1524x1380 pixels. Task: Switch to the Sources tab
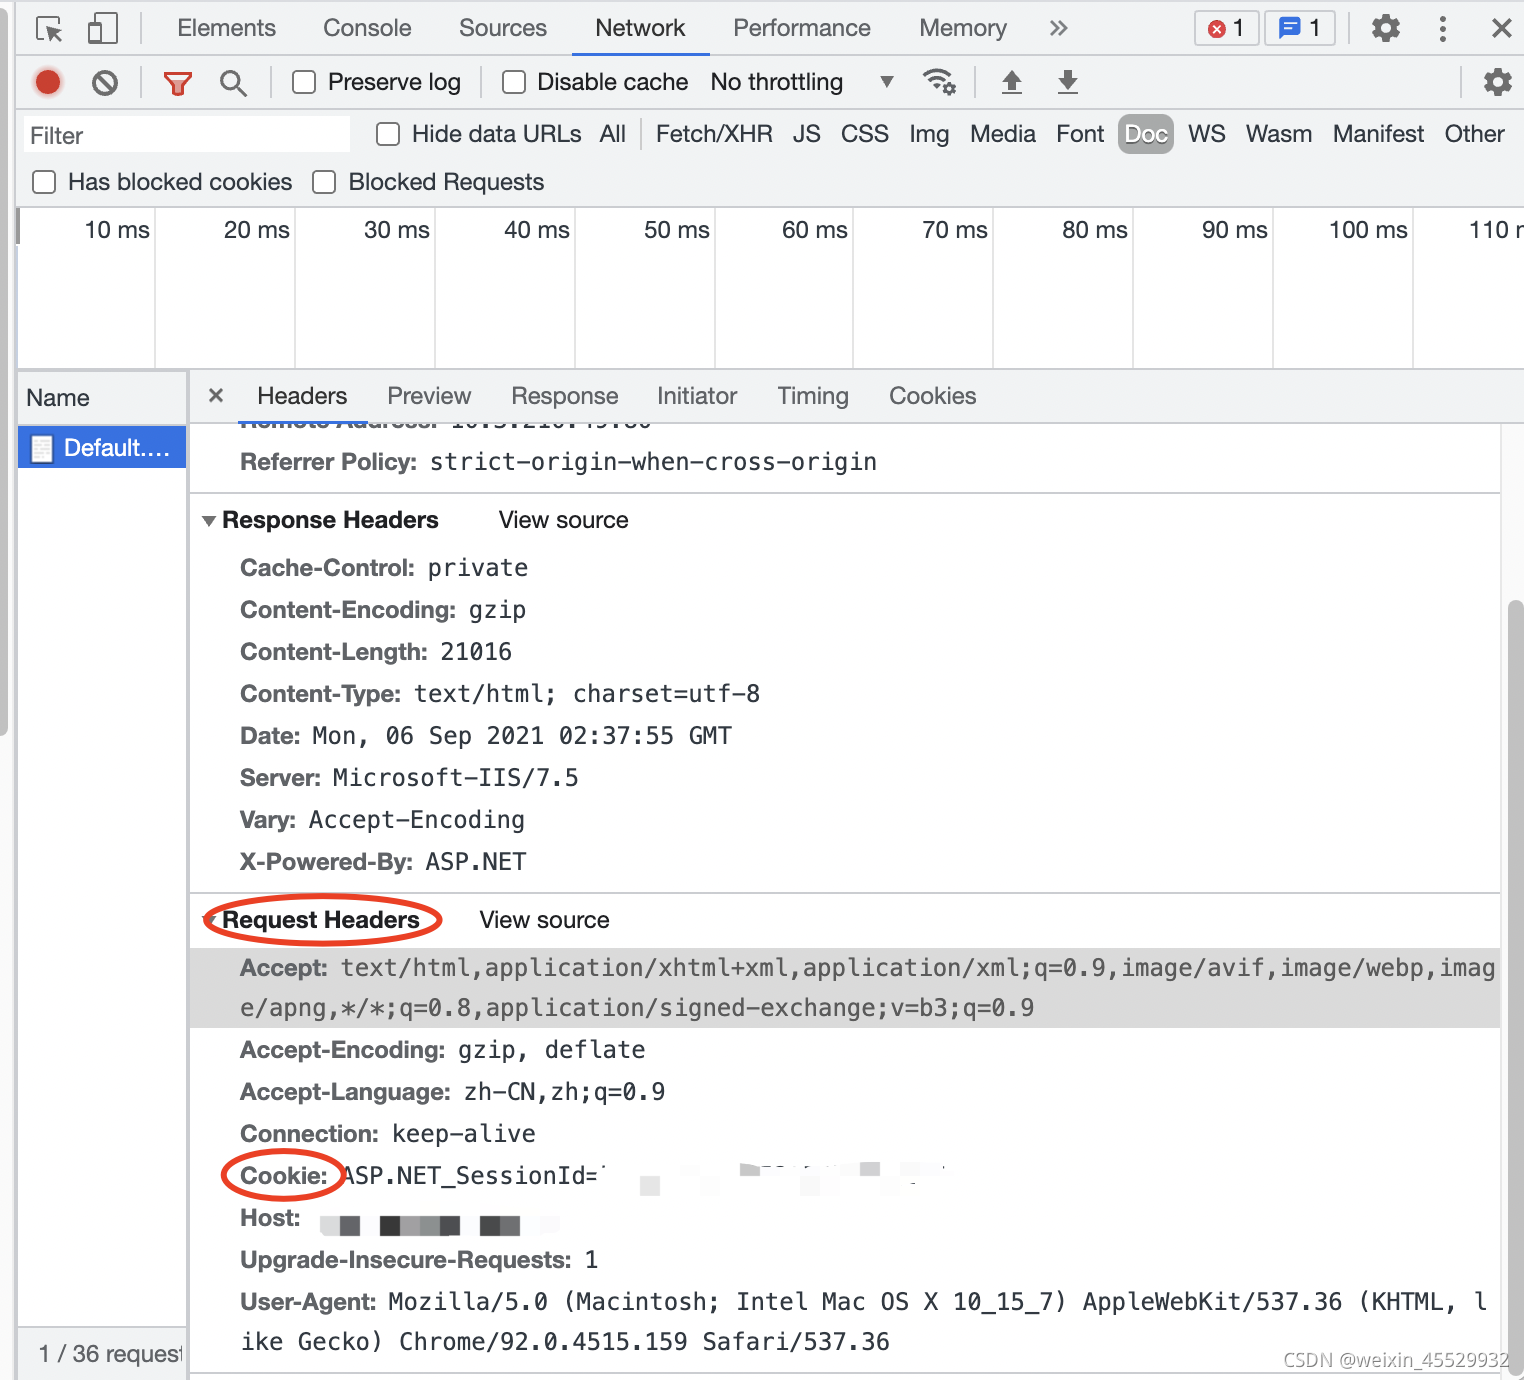coord(503,28)
